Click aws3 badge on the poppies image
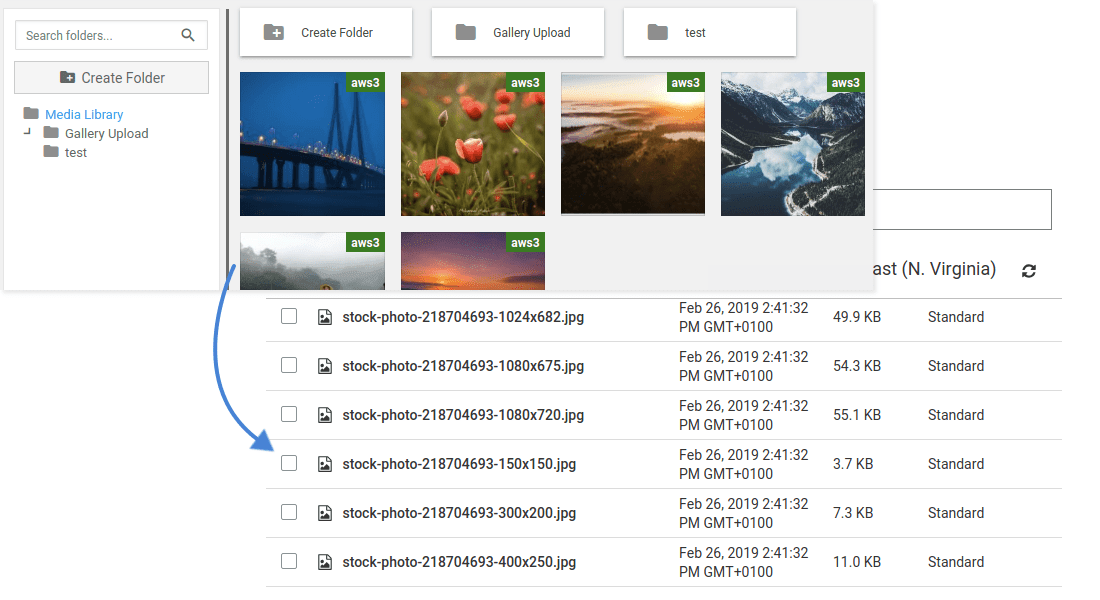Screen dimensions: 1100x600 point(525,83)
